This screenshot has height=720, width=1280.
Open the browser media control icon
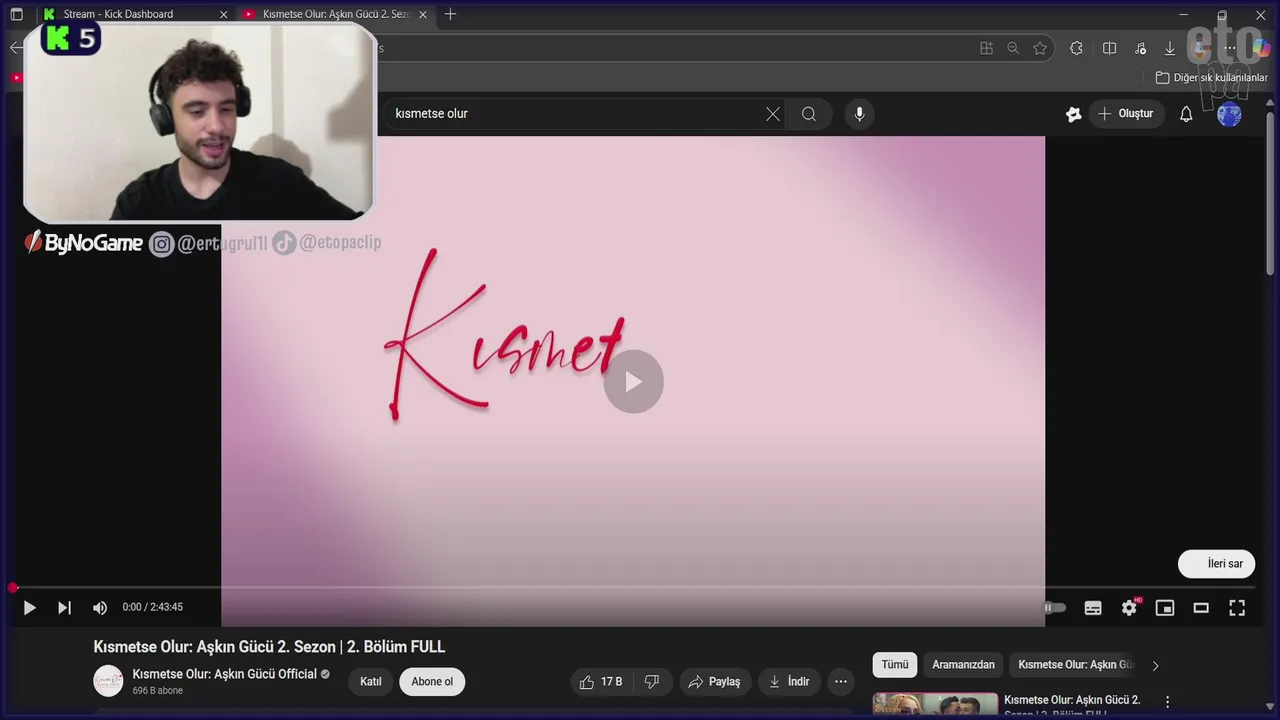coord(1141,48)
